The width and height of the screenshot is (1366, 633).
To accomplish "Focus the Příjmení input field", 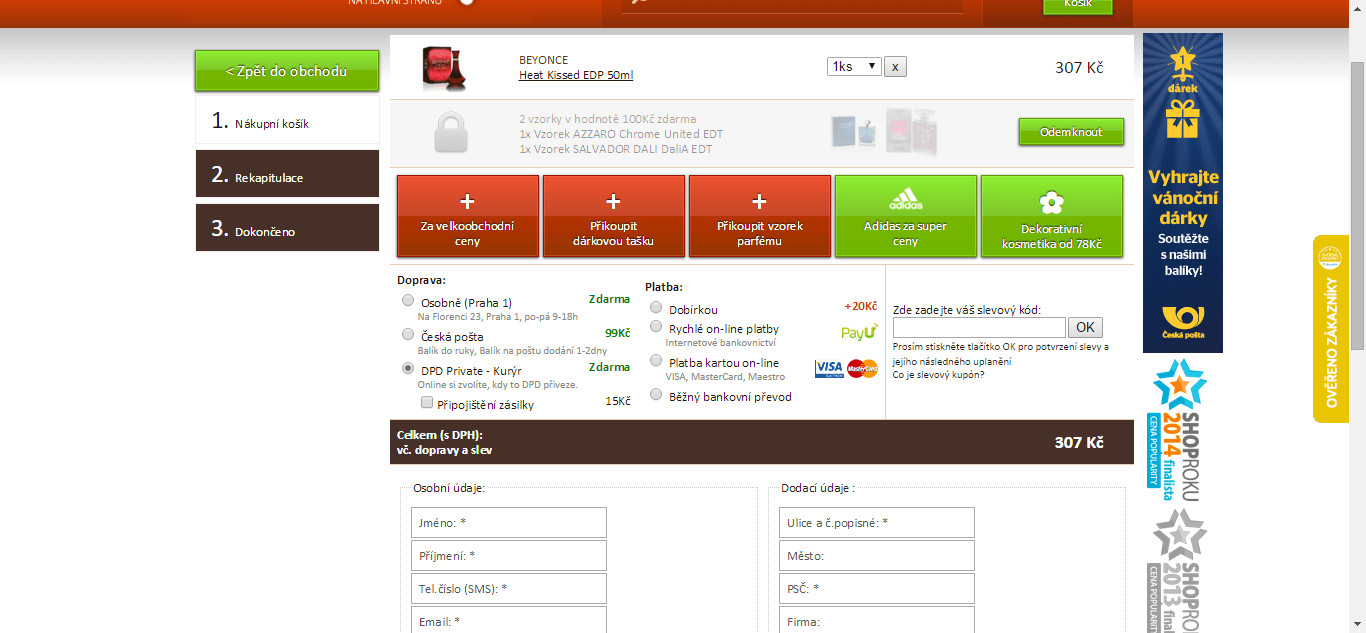I will click(509, 556).
